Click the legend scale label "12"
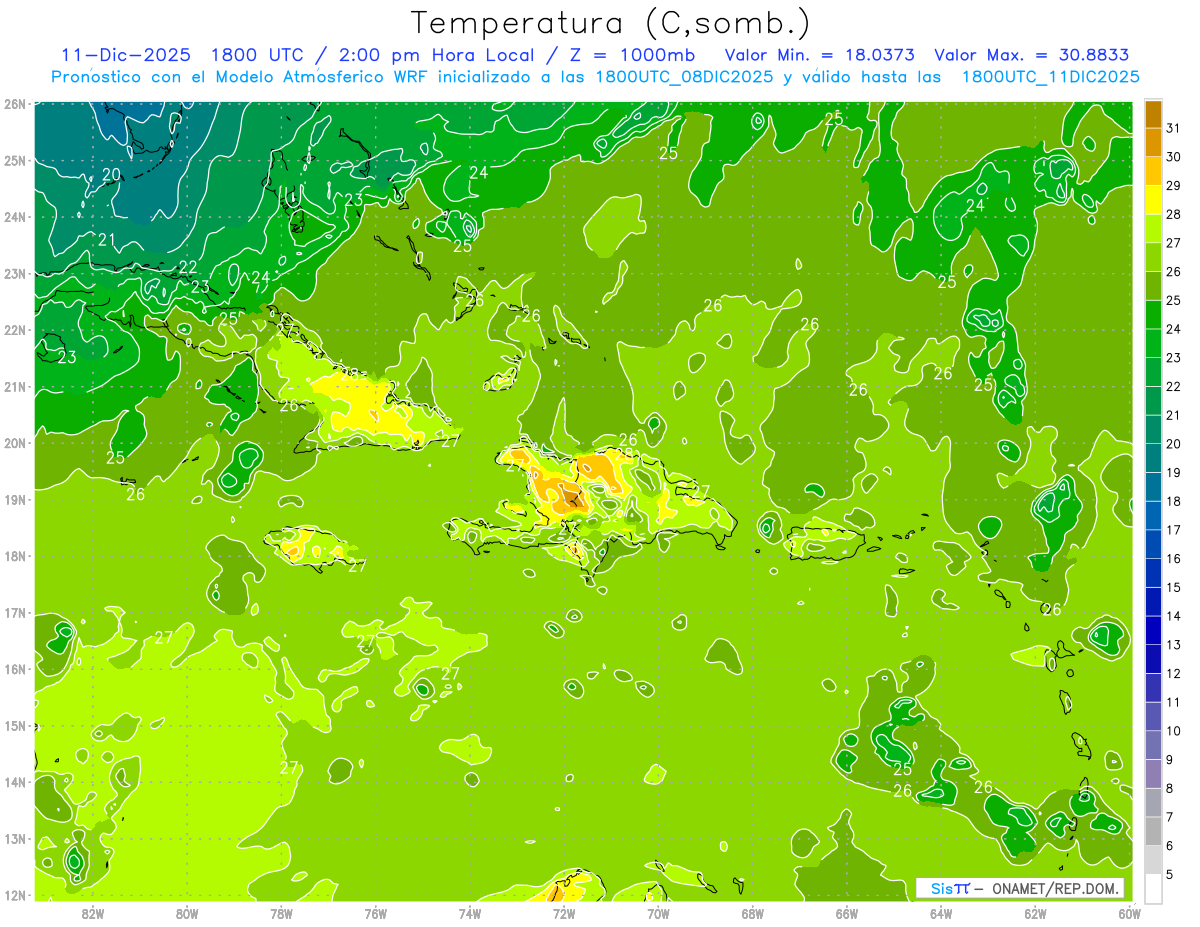Screen dimensions: 1200x927 1174,673
